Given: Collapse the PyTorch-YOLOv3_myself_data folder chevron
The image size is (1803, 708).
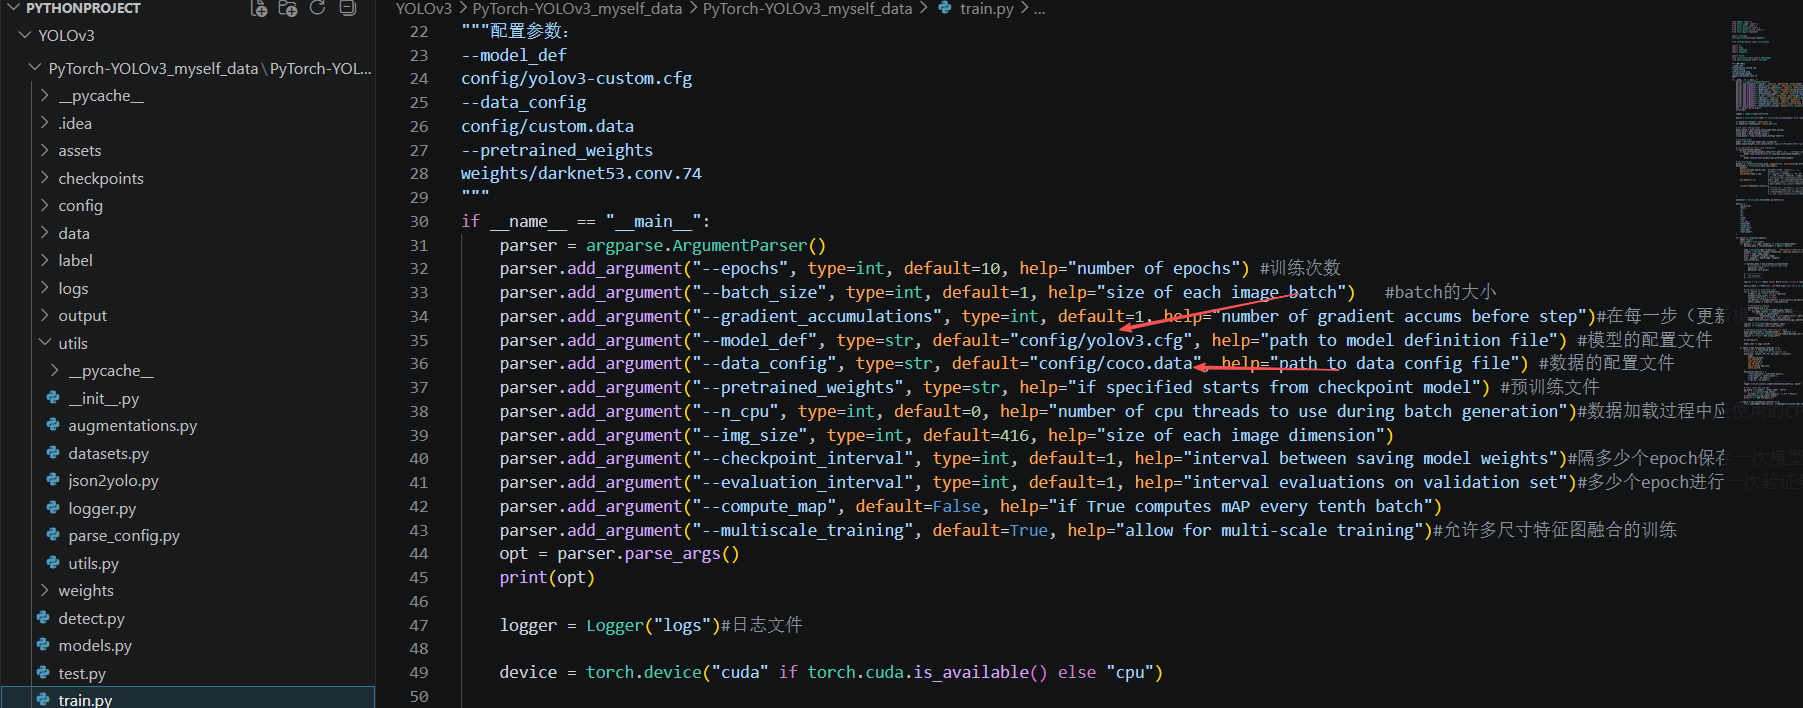Looking at the screenshot, I should click(35, 68).
